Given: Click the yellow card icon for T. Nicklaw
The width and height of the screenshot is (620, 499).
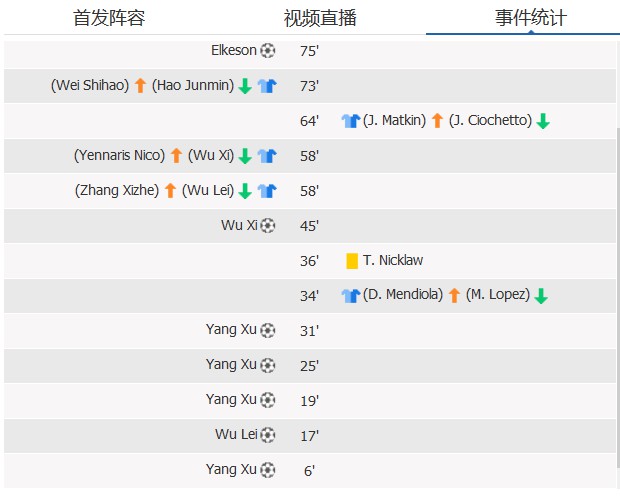Looking at the screenshot, I should click(352, 261).
